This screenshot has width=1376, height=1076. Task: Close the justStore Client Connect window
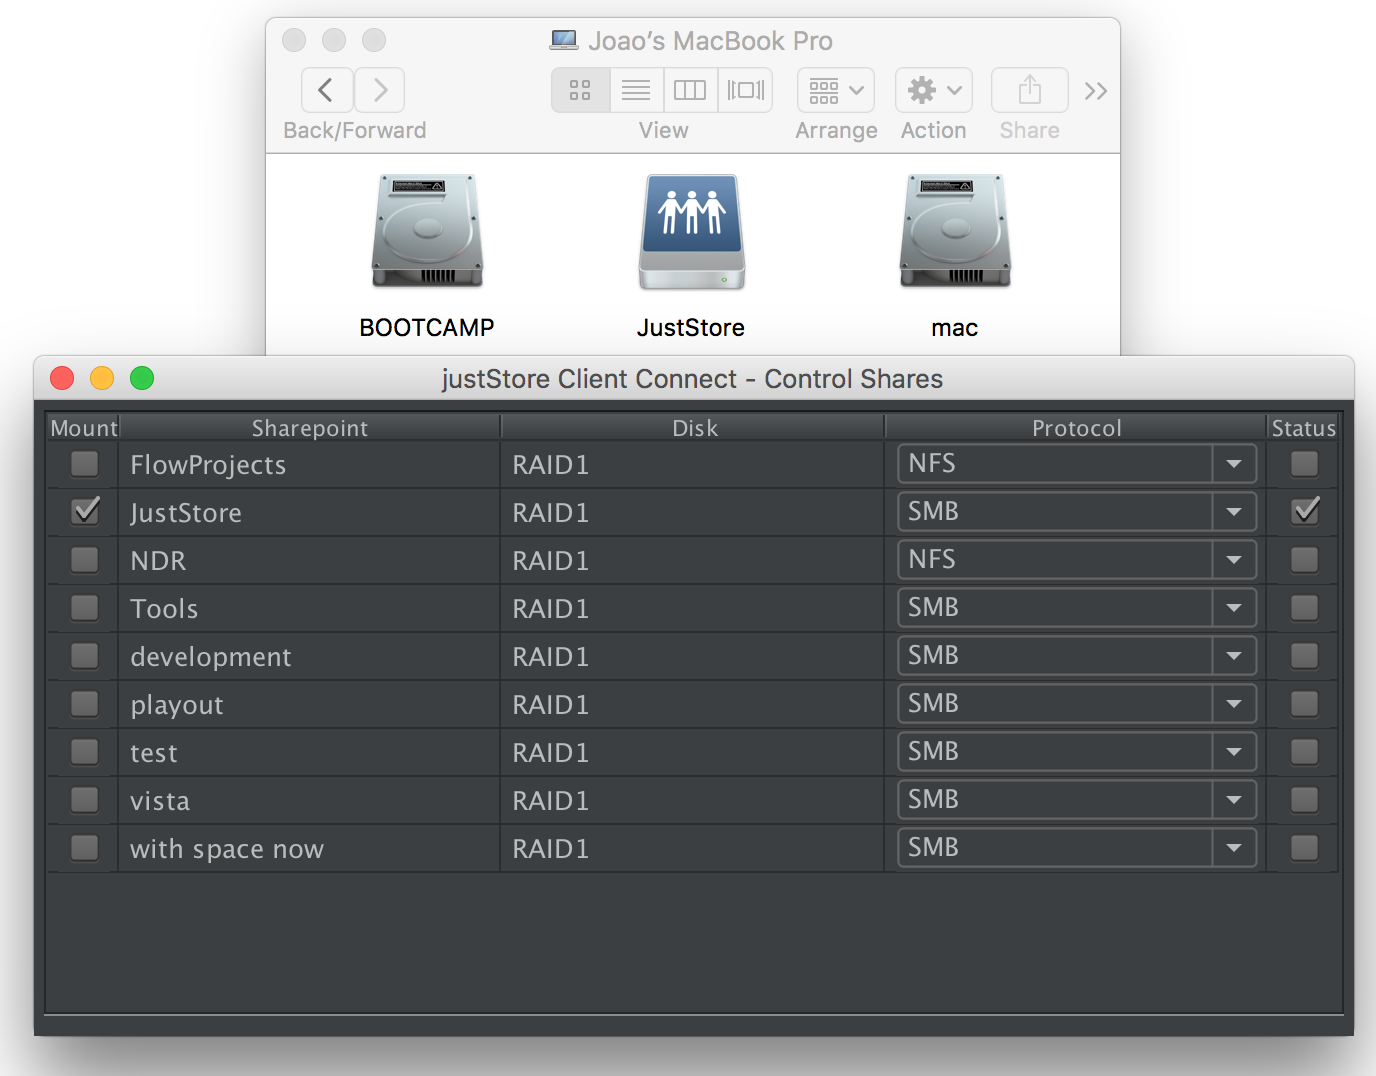(62, 378)
